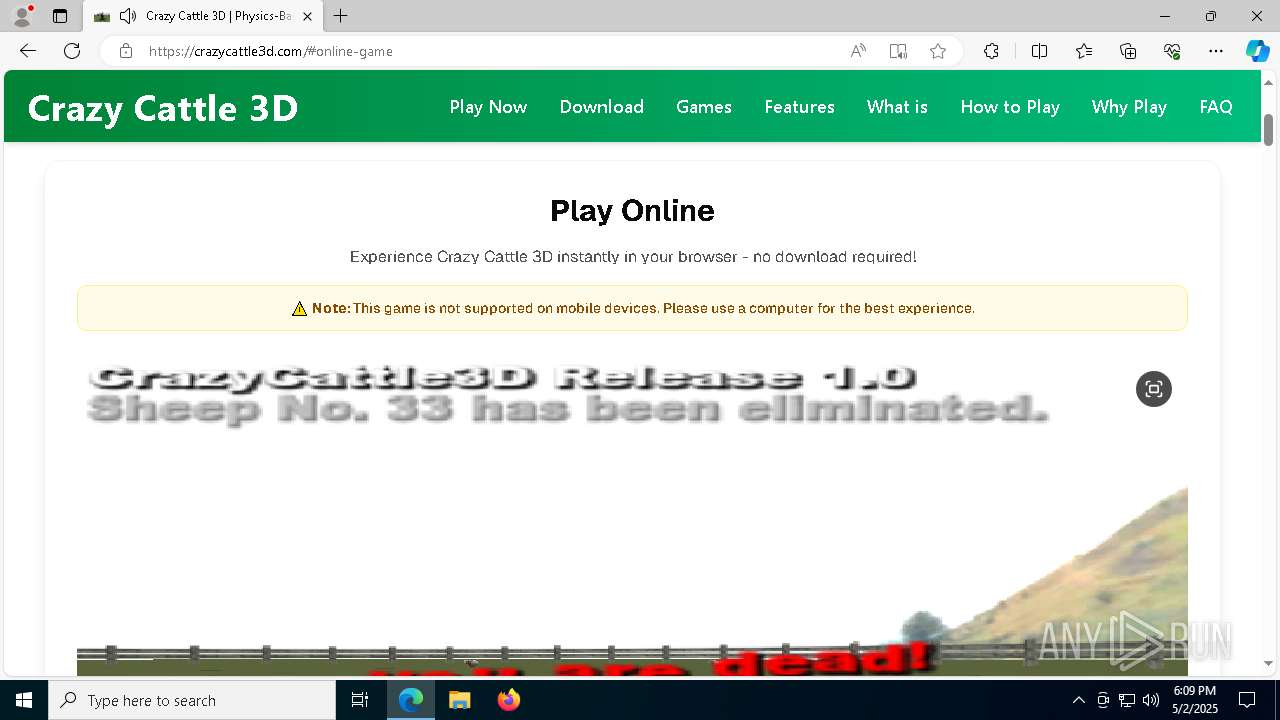Open a new tab with plus button
This screenshot has width=1280, height=720.
(x=341, y=16)
